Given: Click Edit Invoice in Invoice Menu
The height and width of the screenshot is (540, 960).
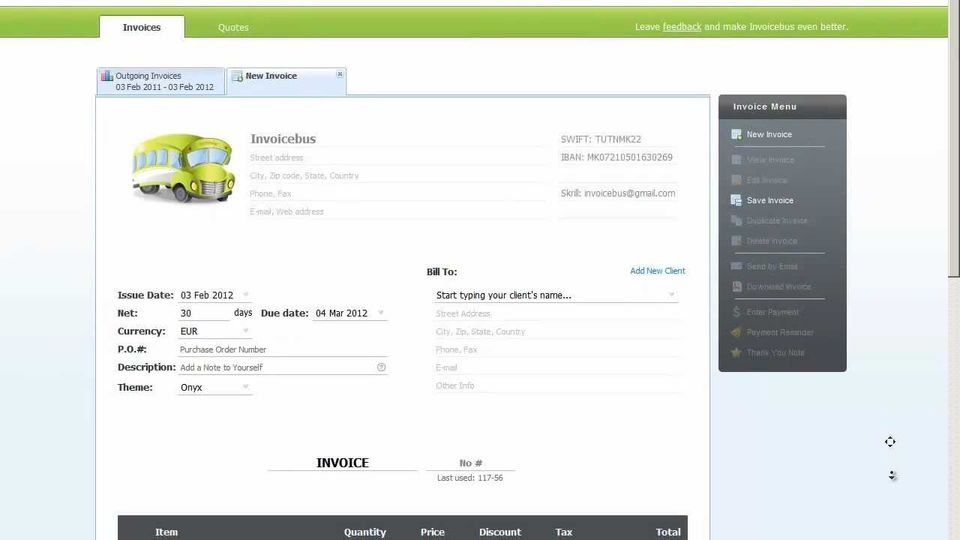Looking at the screenshot, I should coord(767,179).
